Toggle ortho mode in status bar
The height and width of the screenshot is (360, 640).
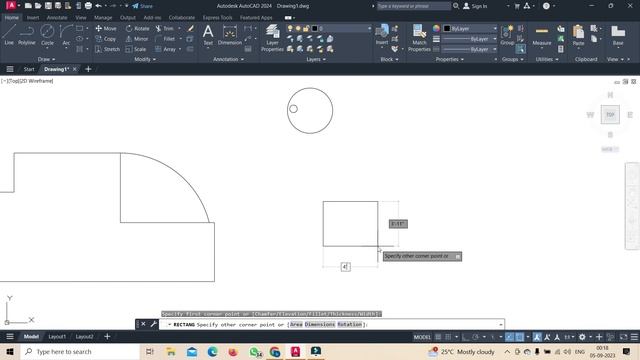coord(465,337)
